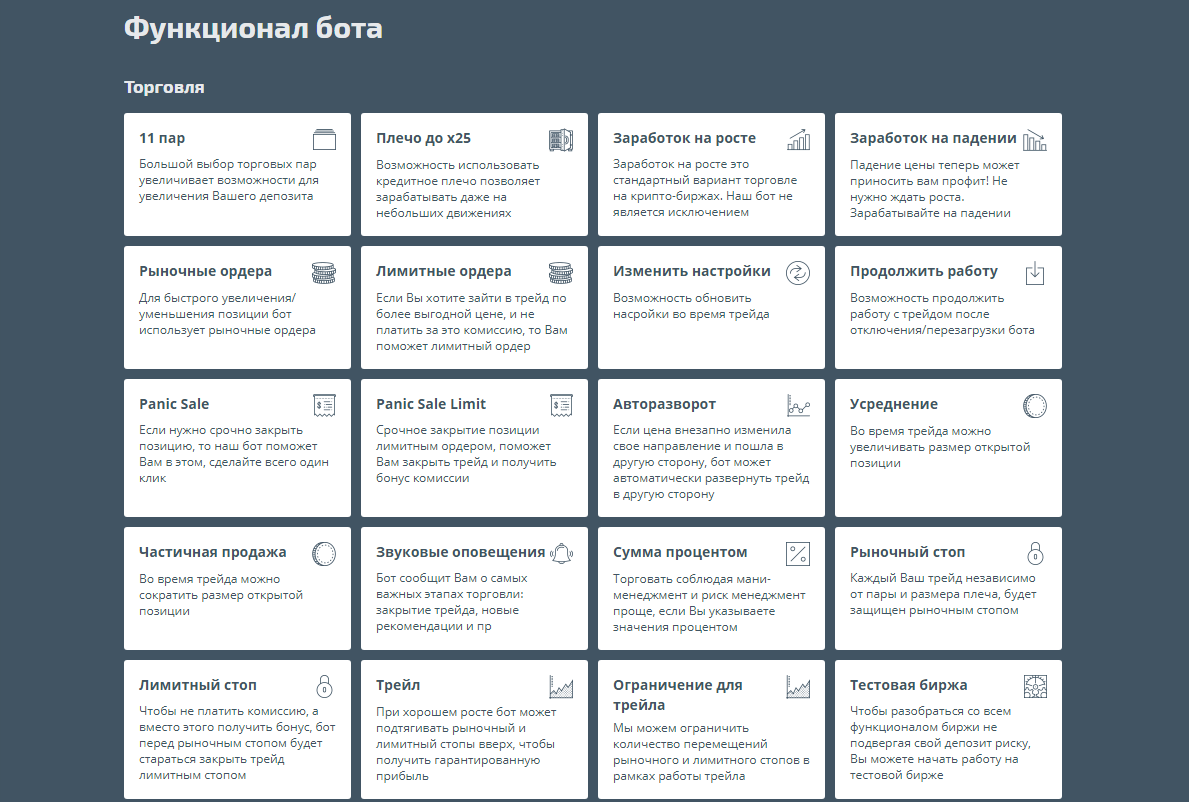This screenshot has width=1189, height=802.
Task: Click the wallet icon on 11 пар card
Action: [x=323, y=139]
